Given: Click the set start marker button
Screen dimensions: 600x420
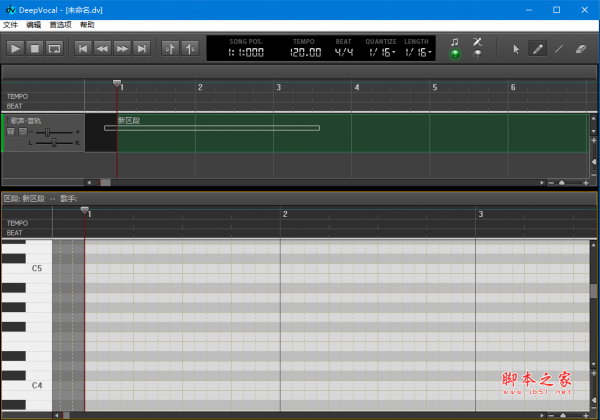Looking at the screenshot, I should [170, 49].
